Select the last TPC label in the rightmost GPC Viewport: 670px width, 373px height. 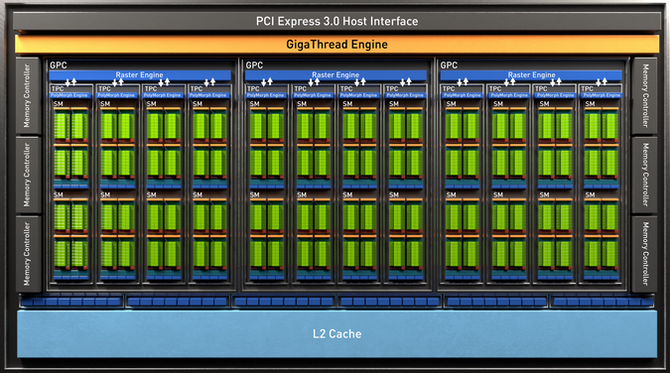click(x=587, y=88)
